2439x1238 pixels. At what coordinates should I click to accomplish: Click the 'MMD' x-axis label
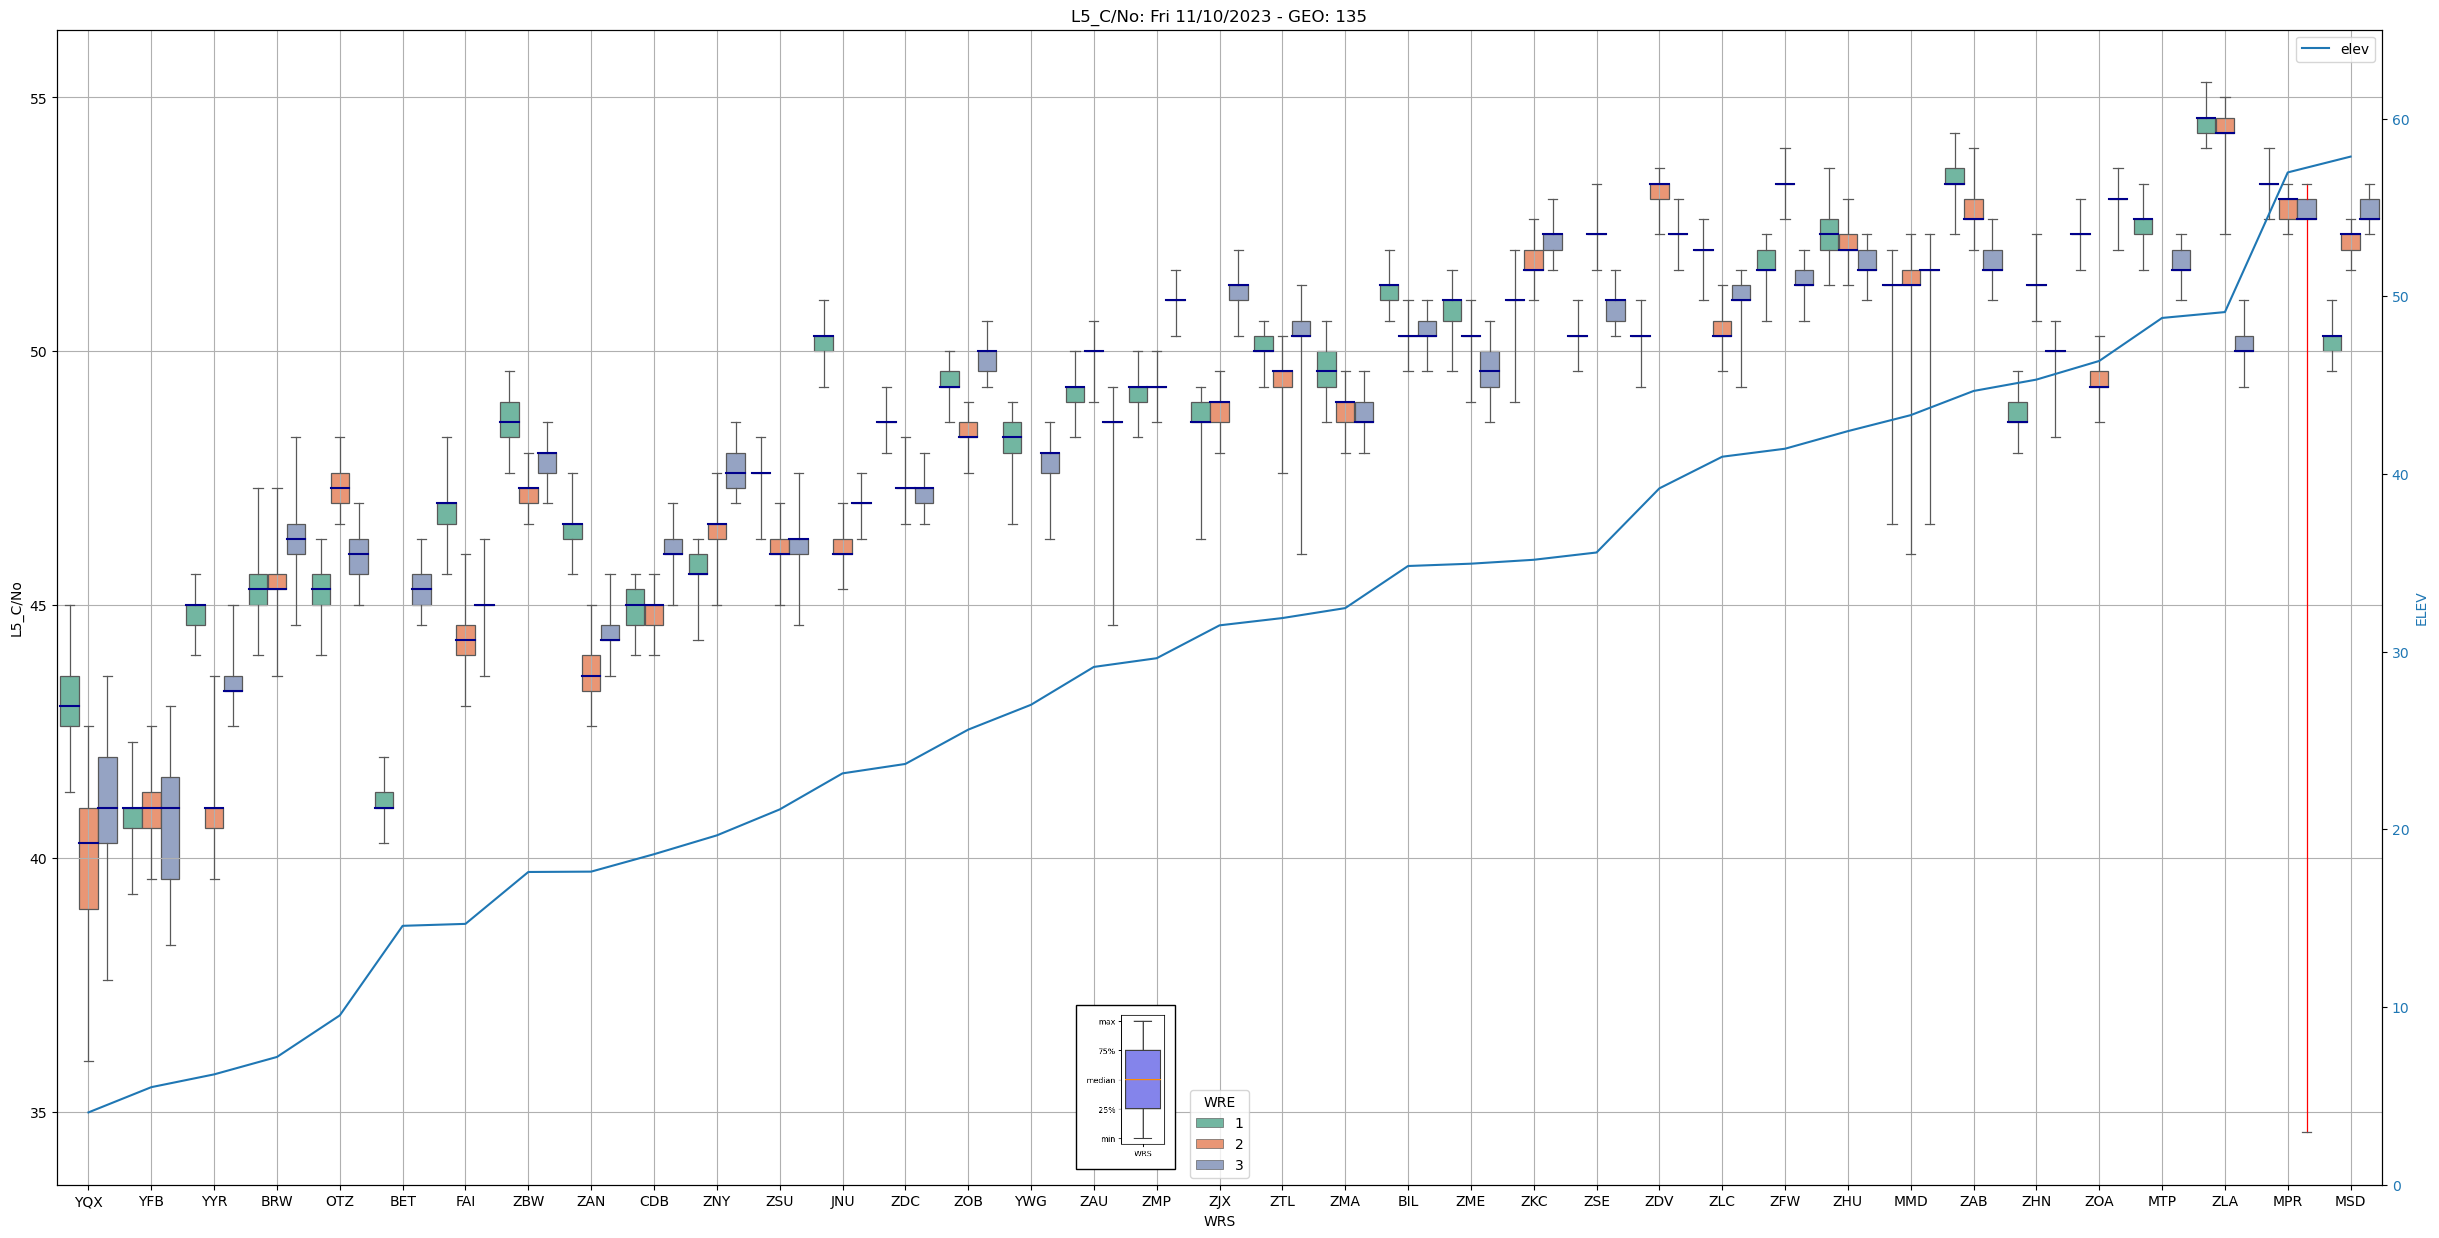click(1911, 1201)
